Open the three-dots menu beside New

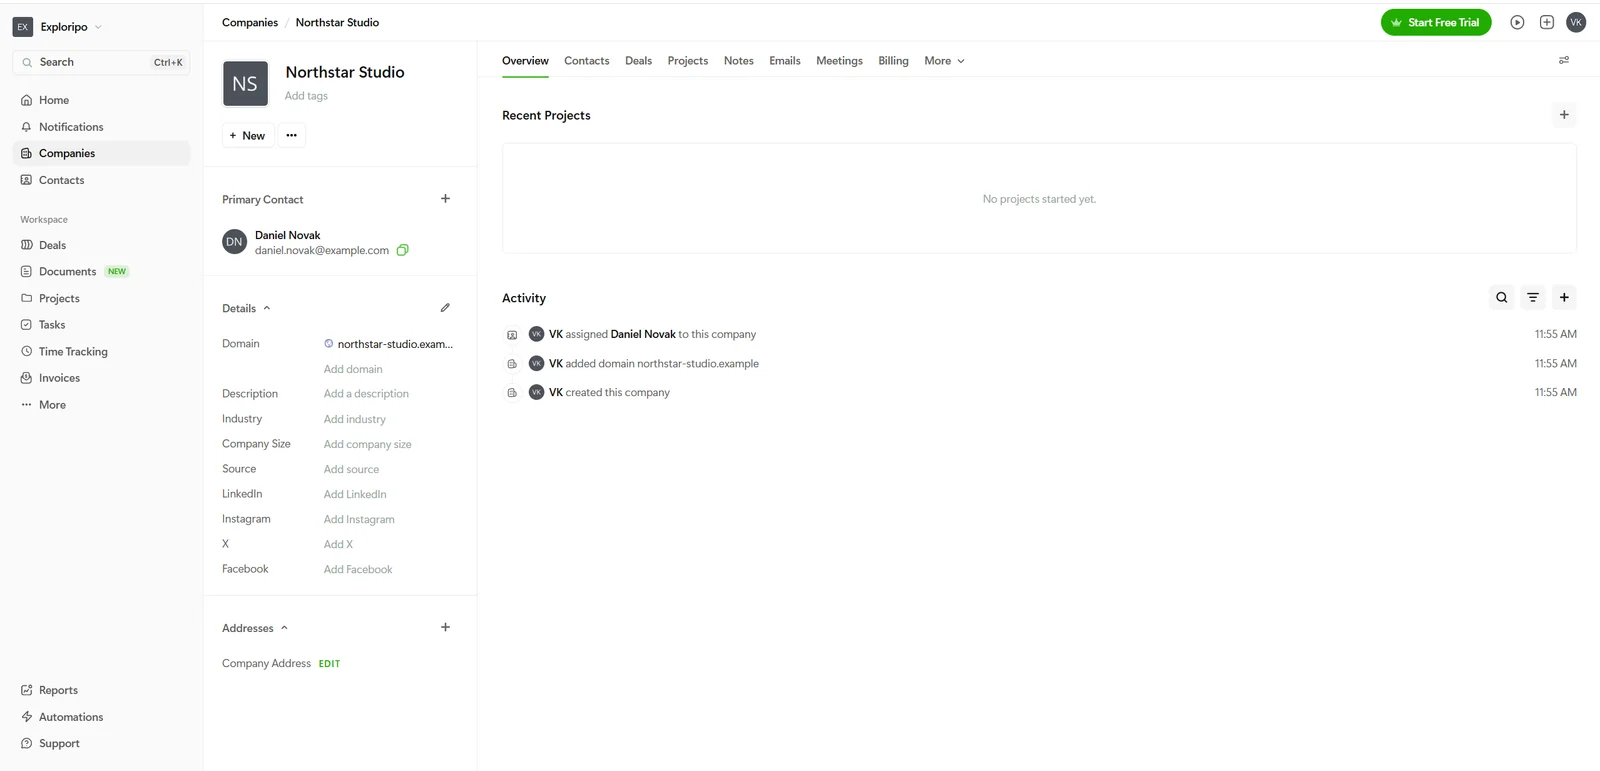click(x=291, y=135)
